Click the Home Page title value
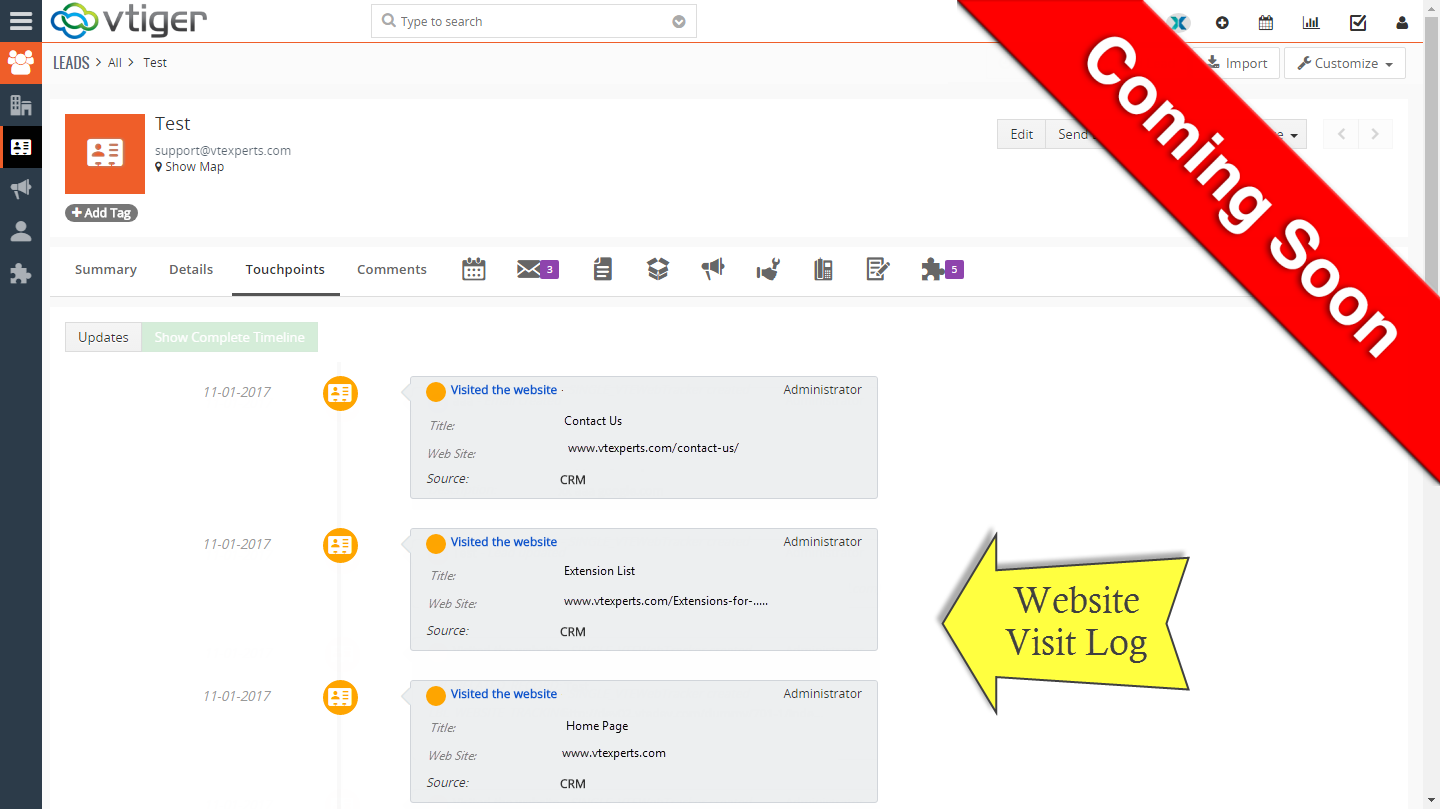 pyautogui.click(x=597, y=726)
